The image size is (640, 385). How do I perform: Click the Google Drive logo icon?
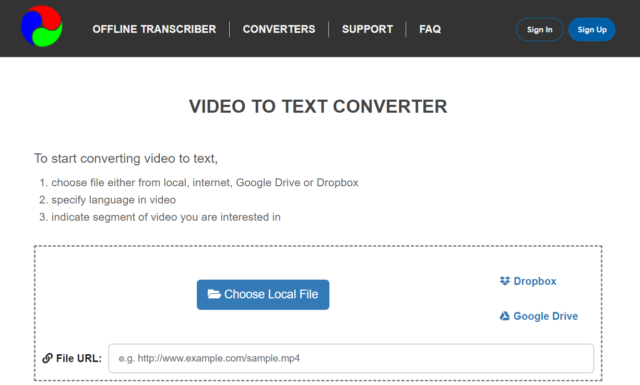(x=505, y=316)
